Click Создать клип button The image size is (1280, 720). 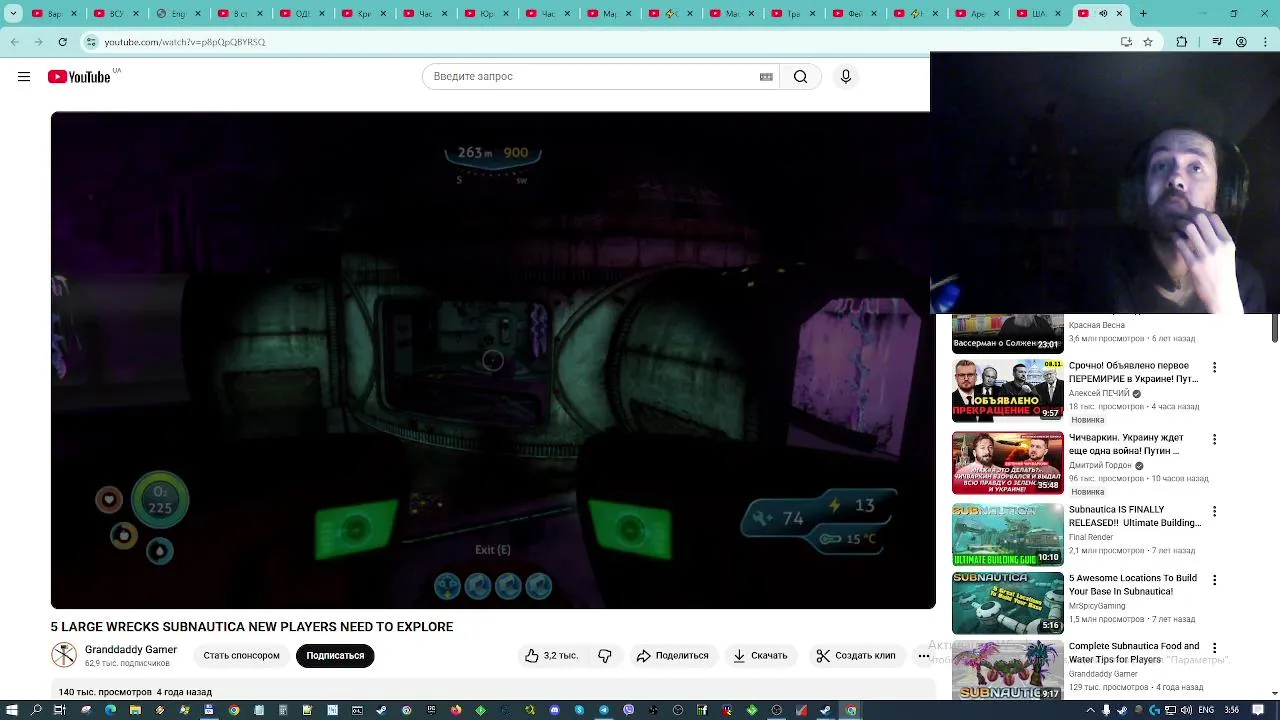(856, 656)
